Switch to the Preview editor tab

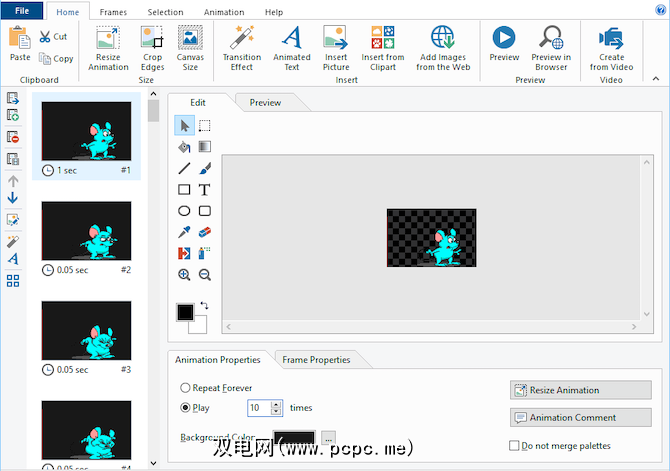pos(265,103)
